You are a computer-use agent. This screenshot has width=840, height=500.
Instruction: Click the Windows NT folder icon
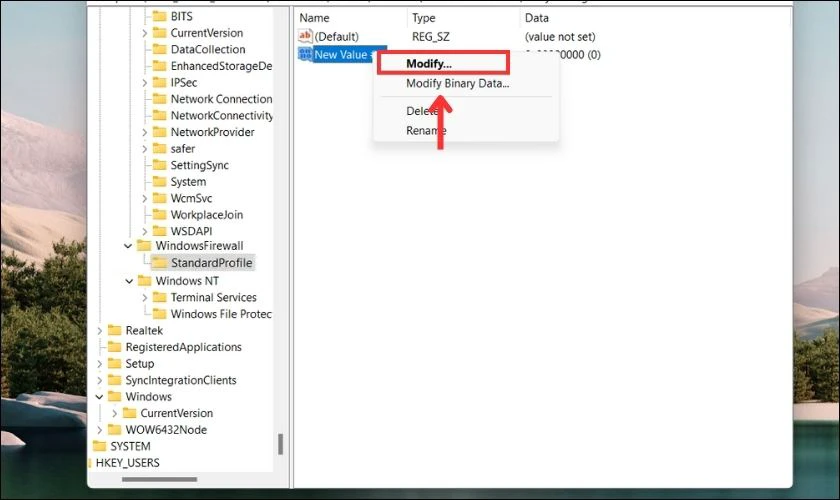click(x=145, y=281)
